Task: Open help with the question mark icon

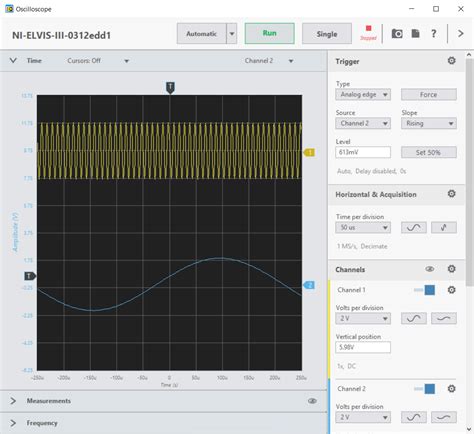Action: point(434,34)
